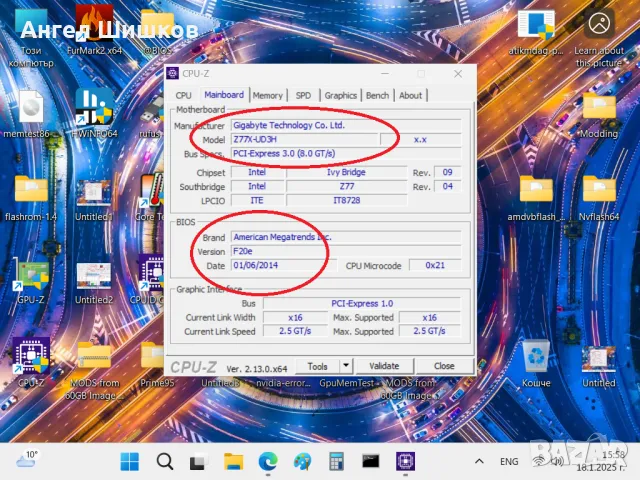
Task: Click the Tools button in CPU-Z
Action: pos(318,366)
